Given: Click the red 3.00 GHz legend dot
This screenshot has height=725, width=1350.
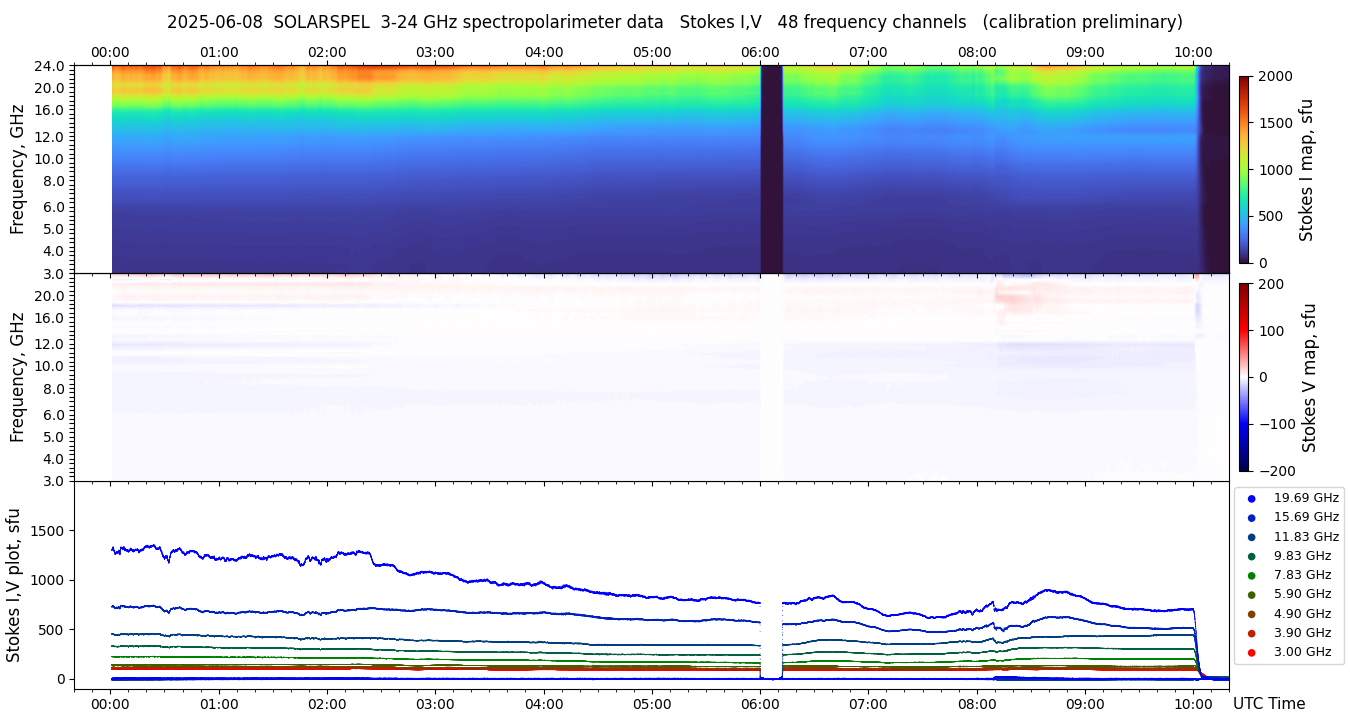Looking at the screenshot, I should click(x=1251, y=652).
